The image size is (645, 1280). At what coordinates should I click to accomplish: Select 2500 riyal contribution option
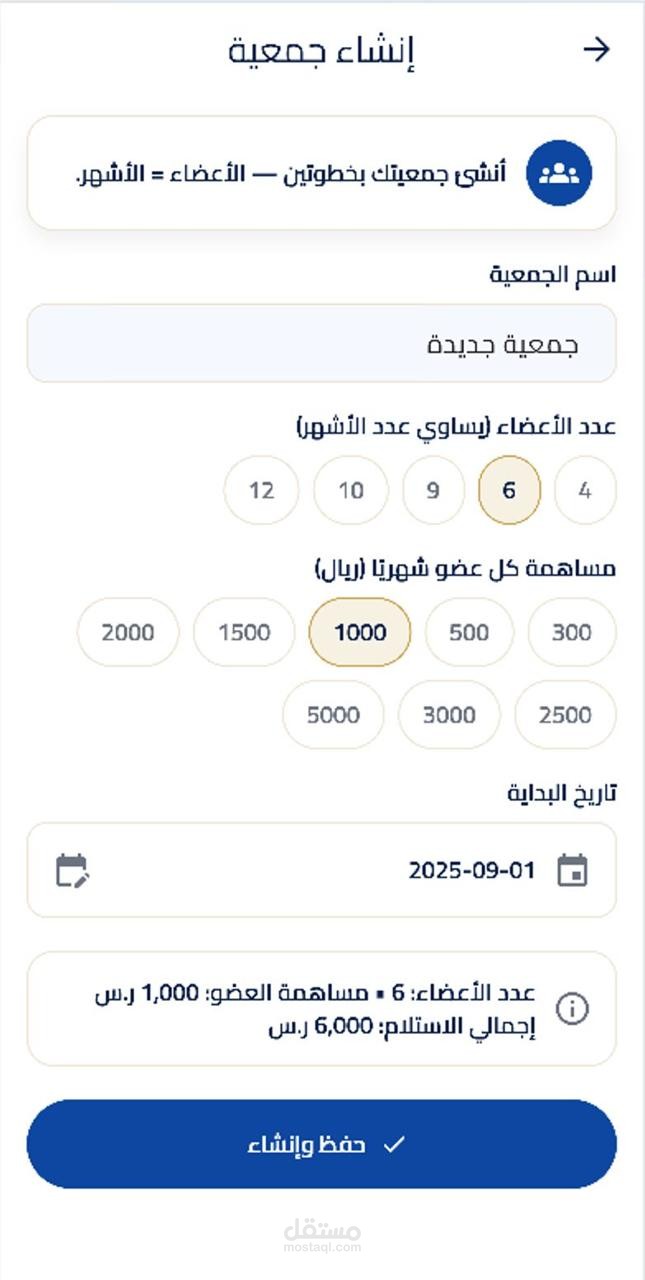click(x=565, y=715)
